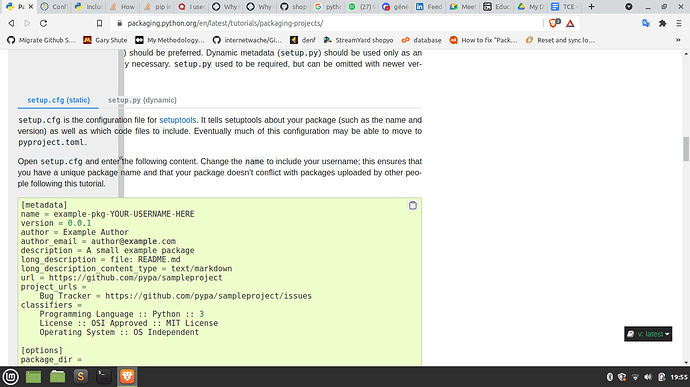Click the scrollbar up arrow
Screen dimensions: 690x387
tap(686, 54)
